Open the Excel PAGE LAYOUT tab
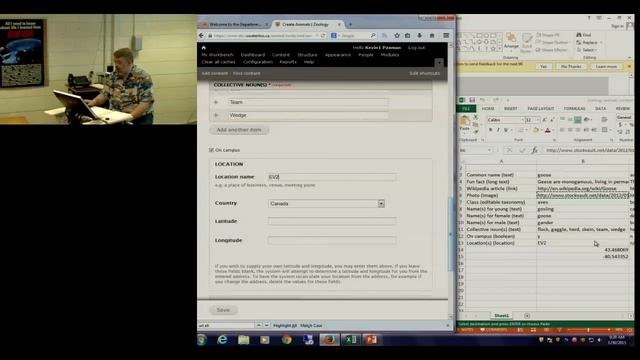The image size is (640, 360). coord(541,109)
